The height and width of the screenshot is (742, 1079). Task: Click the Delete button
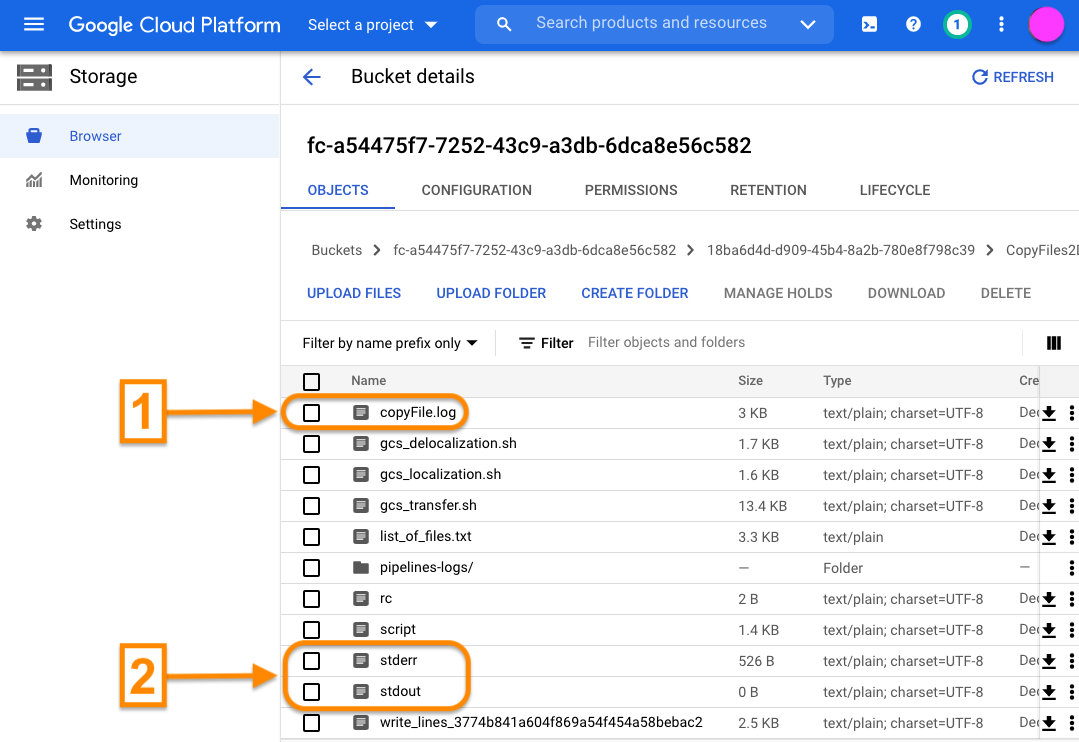pyautogui.click(x=1005, y=293)
